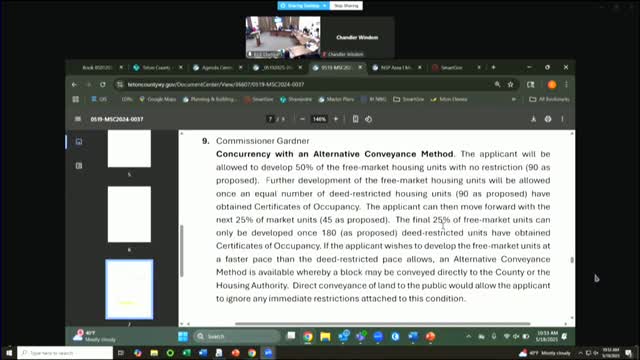Open a new browser tab

tap(493, 67)
